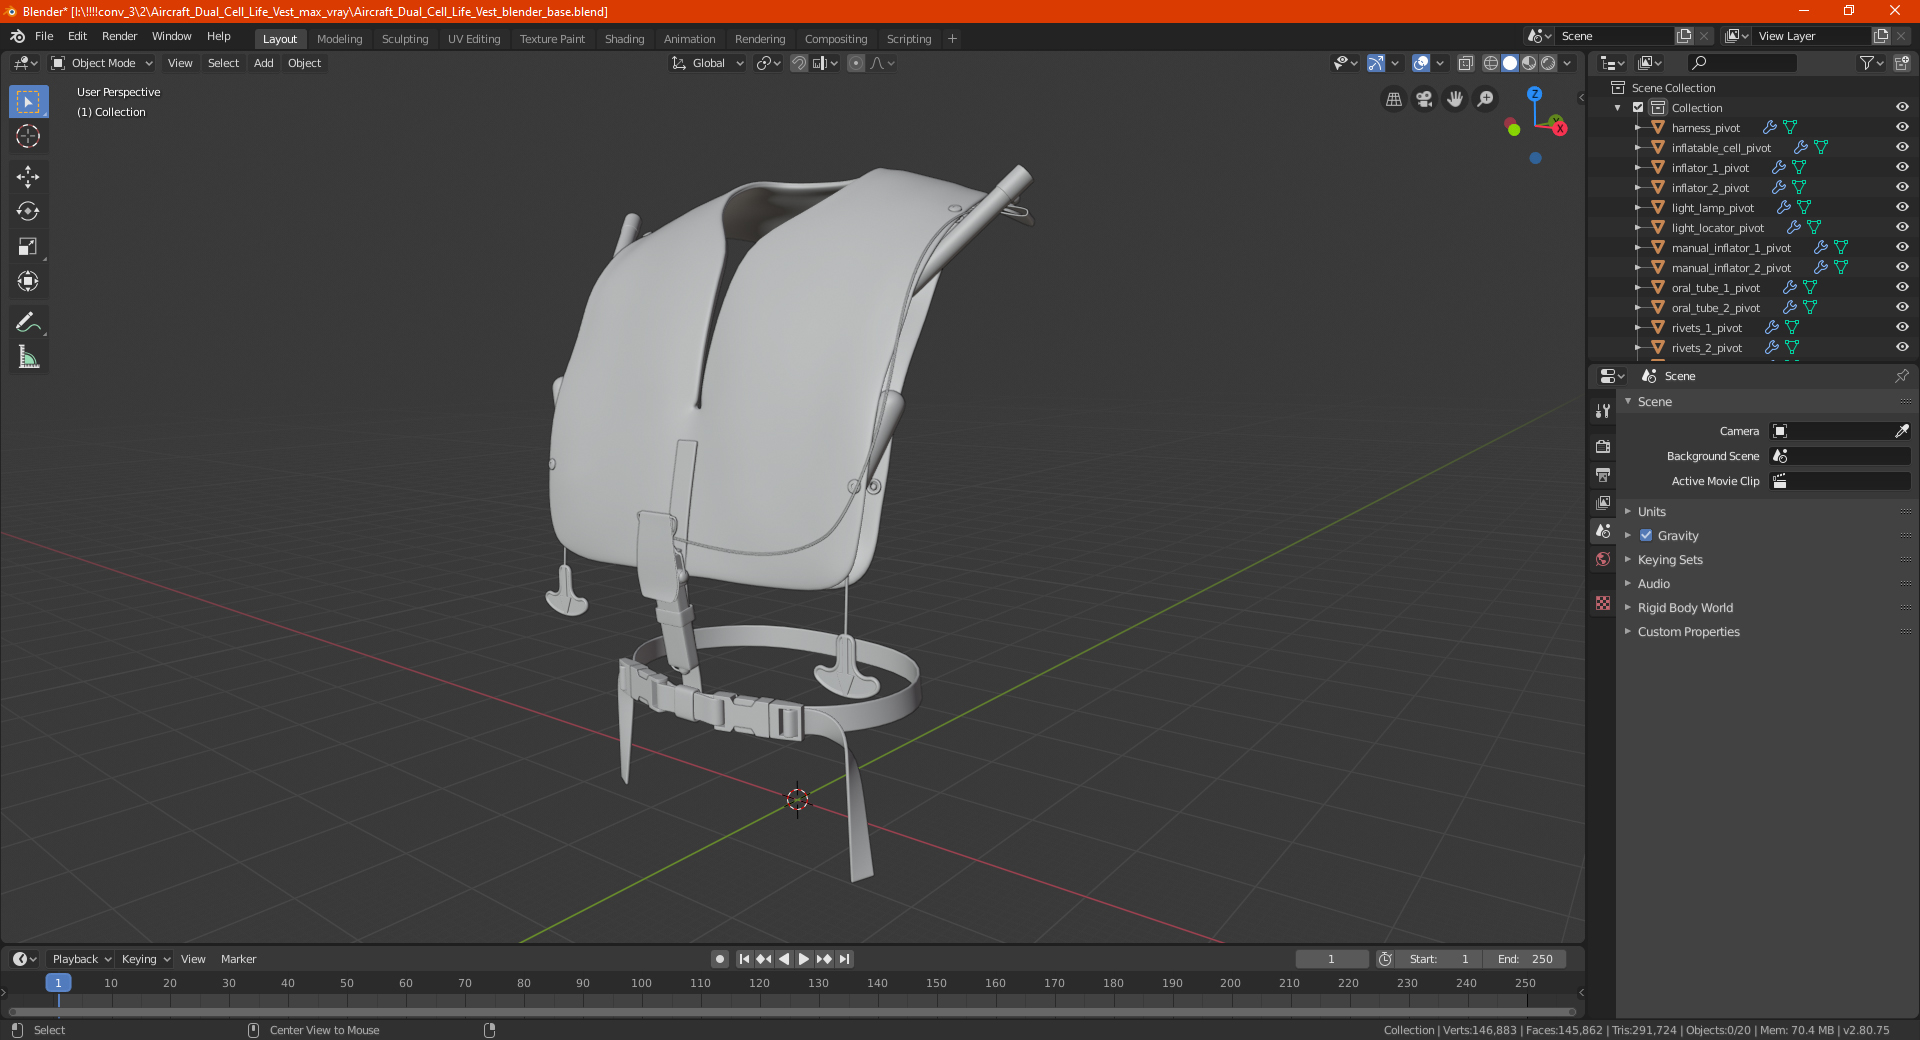The width and height of the screenshot is (1920, 1040).
Task: Toggle snapping magnet button
Action: pyautogui.click(x=798, y=63)
